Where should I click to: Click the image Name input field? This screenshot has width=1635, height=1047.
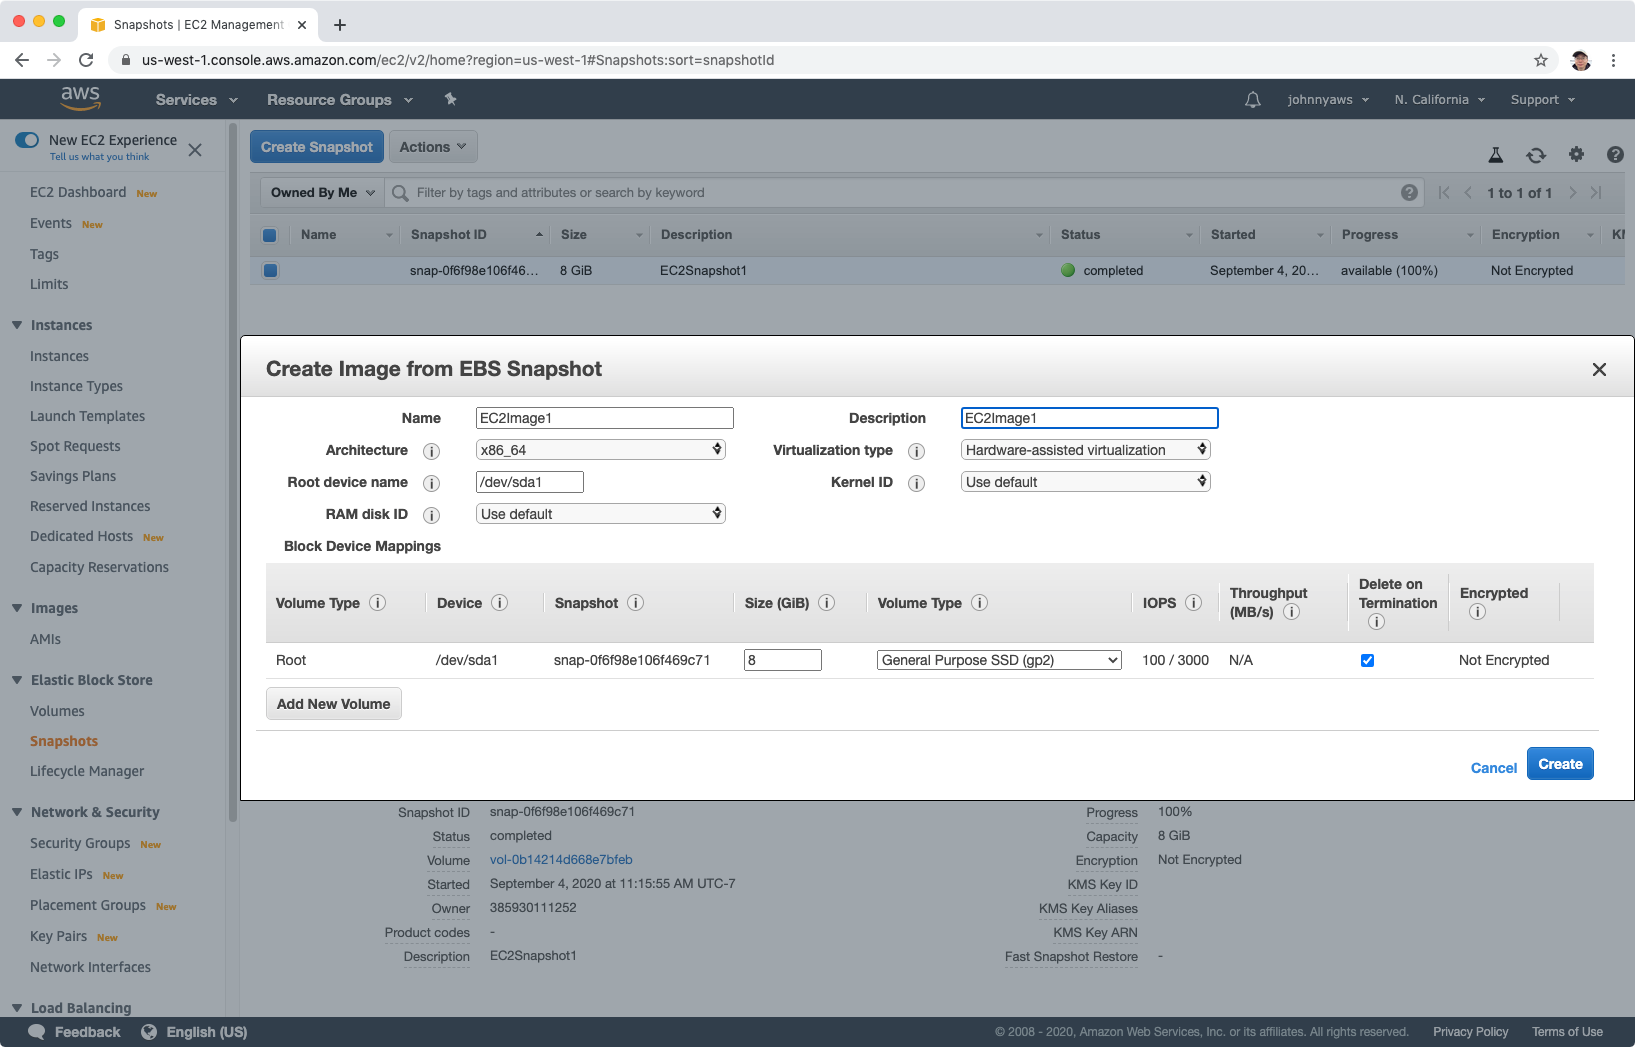pyautogui.click(x=605, y=418)
